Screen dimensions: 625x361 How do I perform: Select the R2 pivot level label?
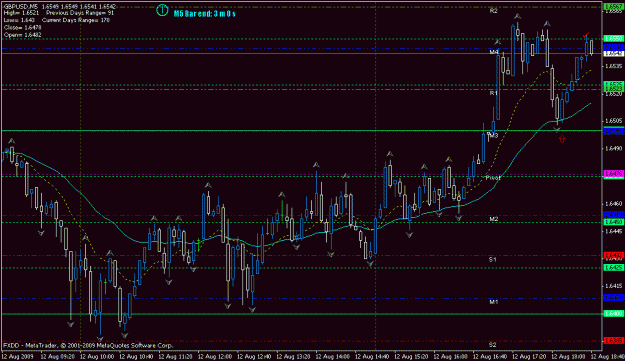coord(493,11)
